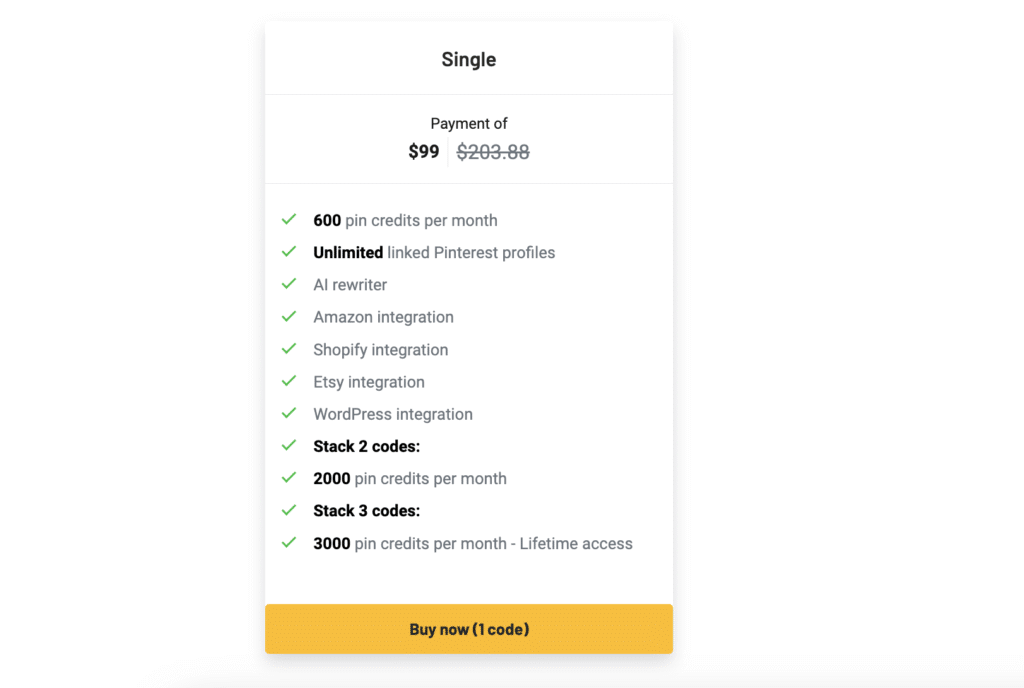Click the linked Pinterest profiles text
This screenshot has height=688, width=1024.
(x=471, y=253)
